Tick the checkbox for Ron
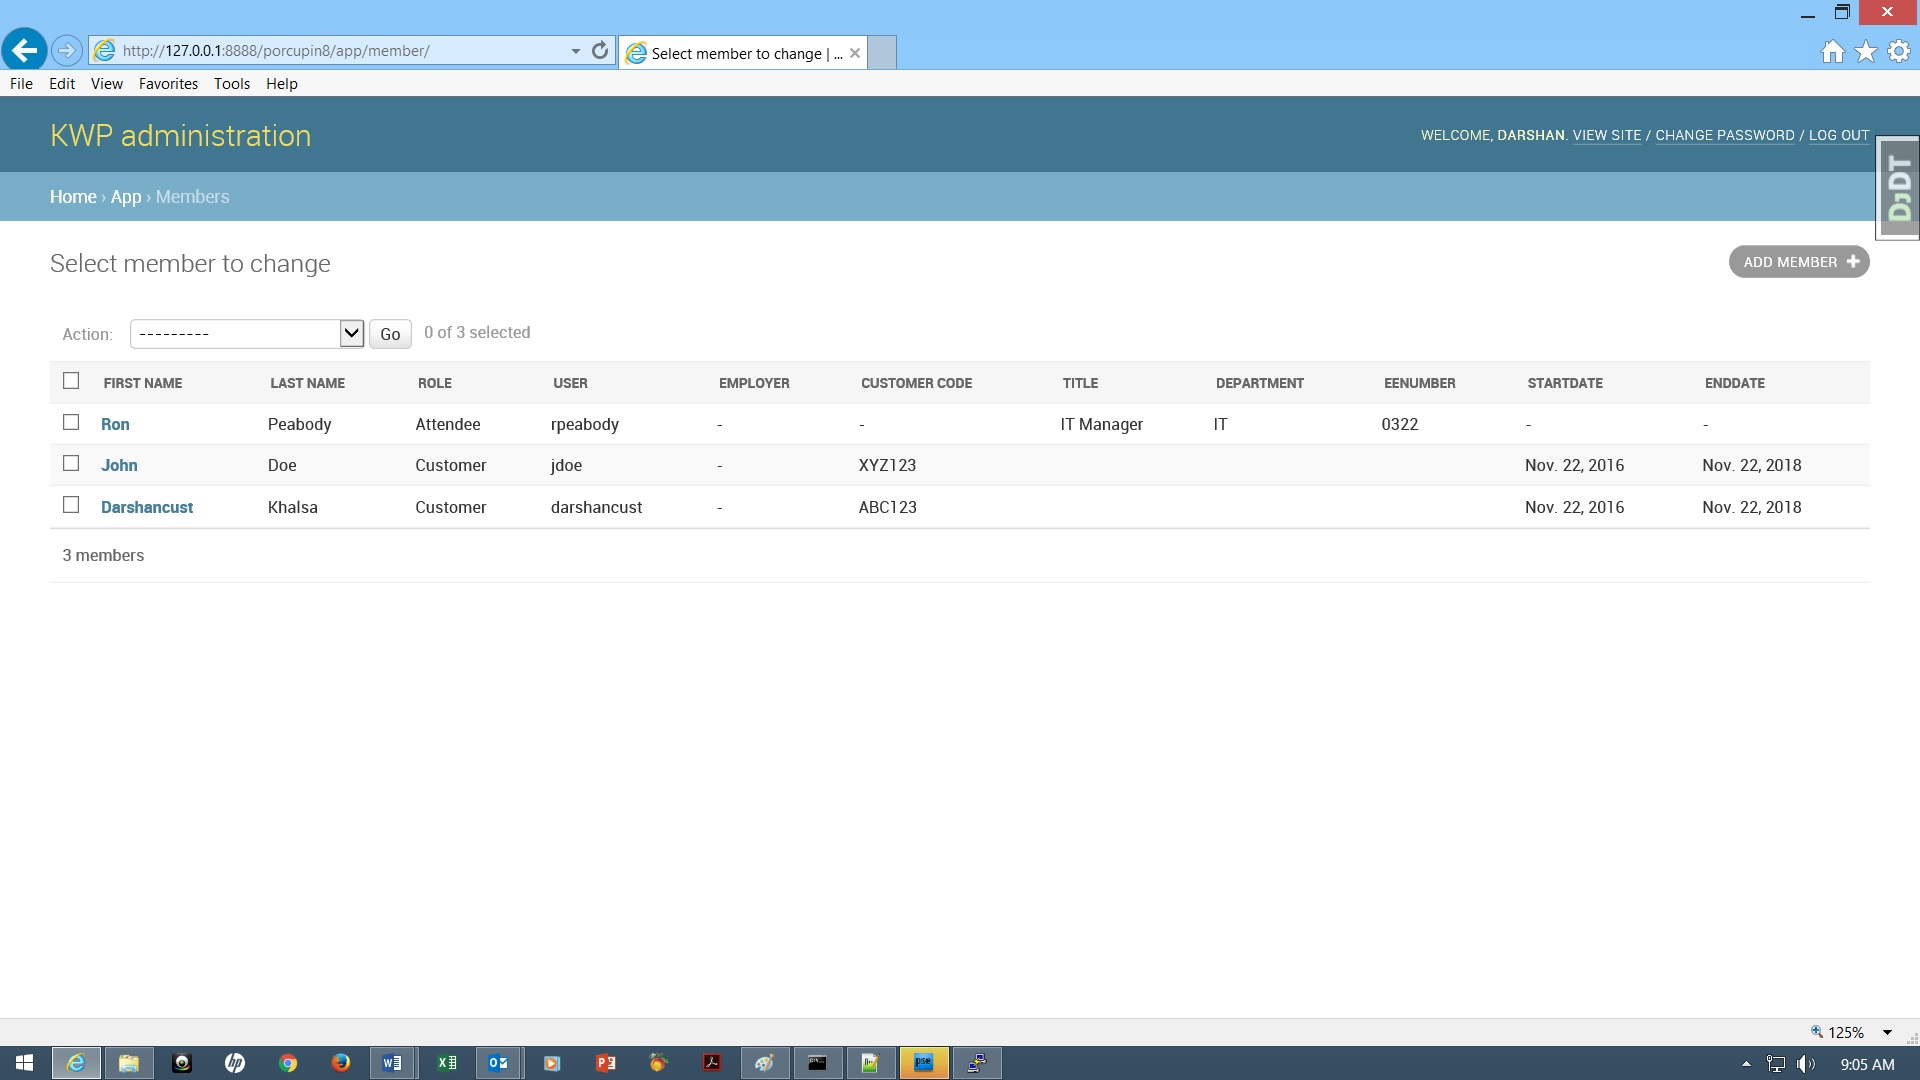Image resolution: width=1920 pixels, height=1080 pixels. [71, 422]
